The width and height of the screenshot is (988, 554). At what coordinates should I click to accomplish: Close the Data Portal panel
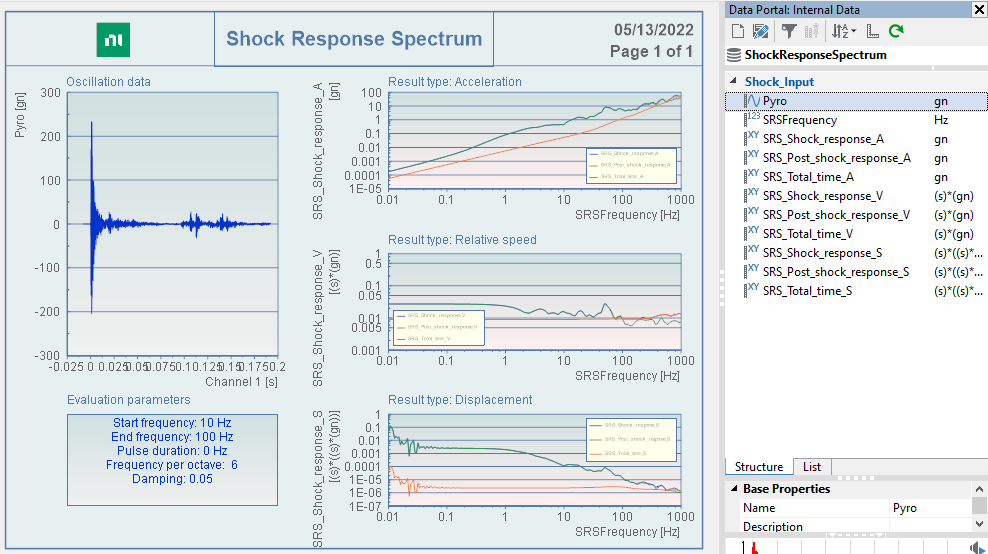(x=978, y=10)
